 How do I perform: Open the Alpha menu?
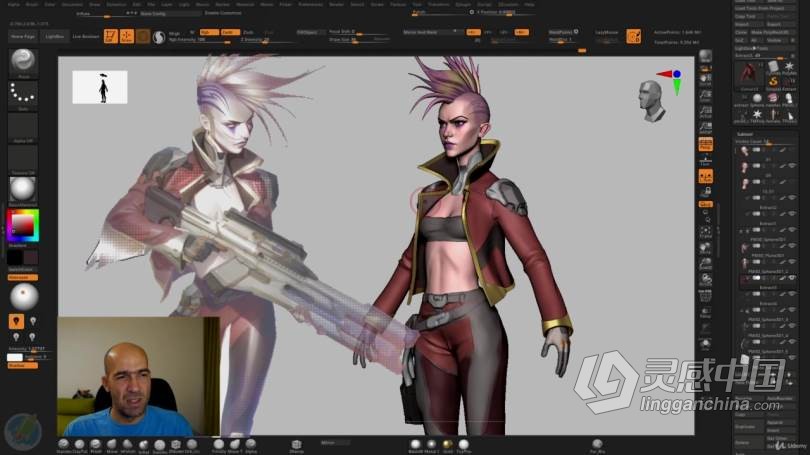coord(14,4)
